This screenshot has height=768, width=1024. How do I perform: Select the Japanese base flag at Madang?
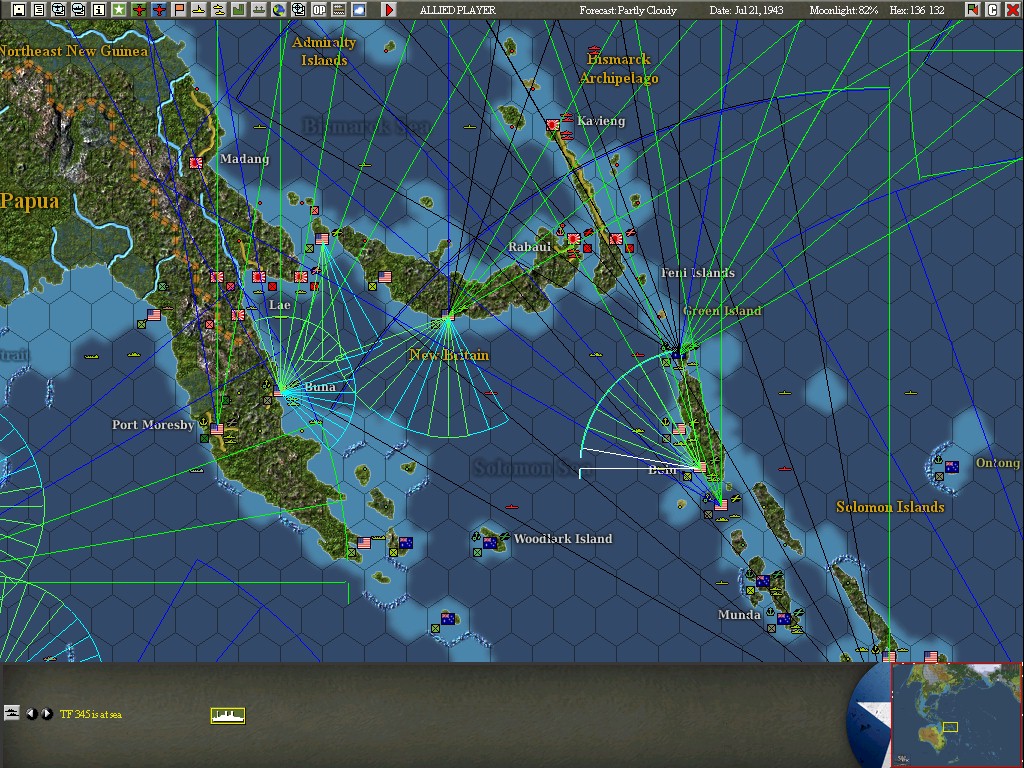pyautogui.click(x=196, y=163)
